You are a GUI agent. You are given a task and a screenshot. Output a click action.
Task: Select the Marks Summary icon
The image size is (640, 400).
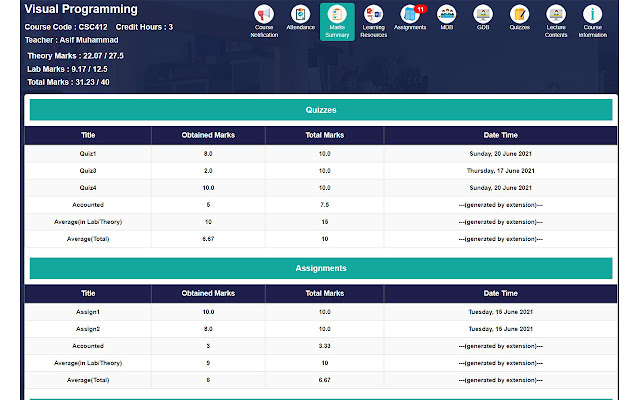click(337, 15)
